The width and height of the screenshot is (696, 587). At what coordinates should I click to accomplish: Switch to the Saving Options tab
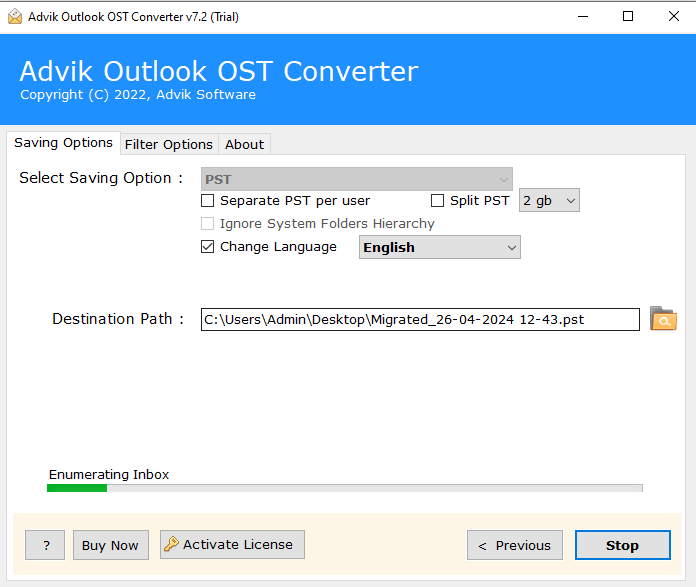coord(63,143)
